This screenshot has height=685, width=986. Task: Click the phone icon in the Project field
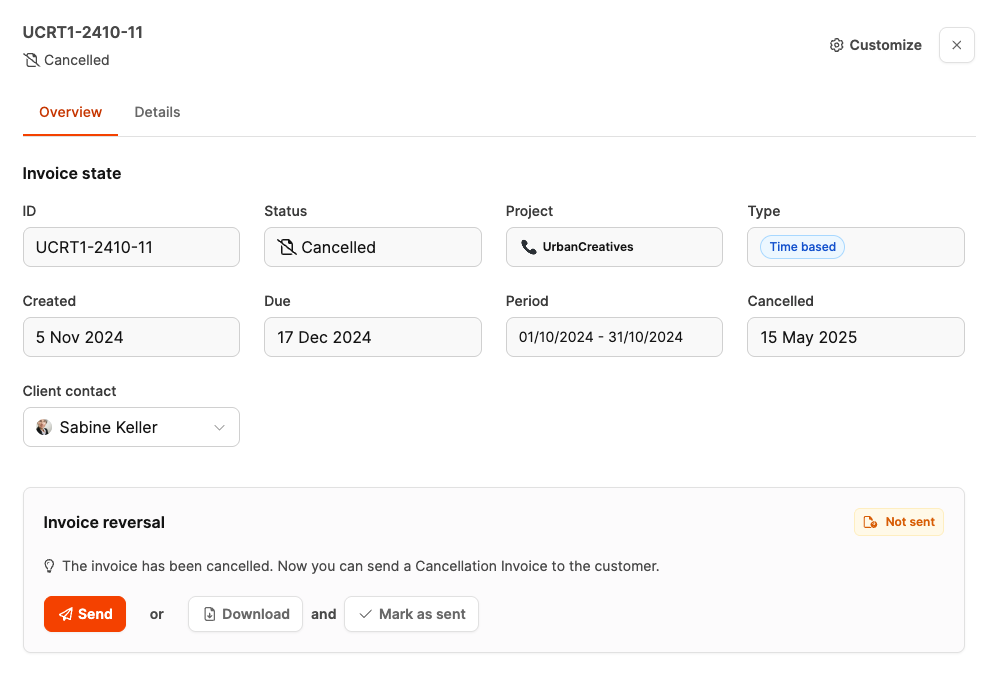(528, 247)
